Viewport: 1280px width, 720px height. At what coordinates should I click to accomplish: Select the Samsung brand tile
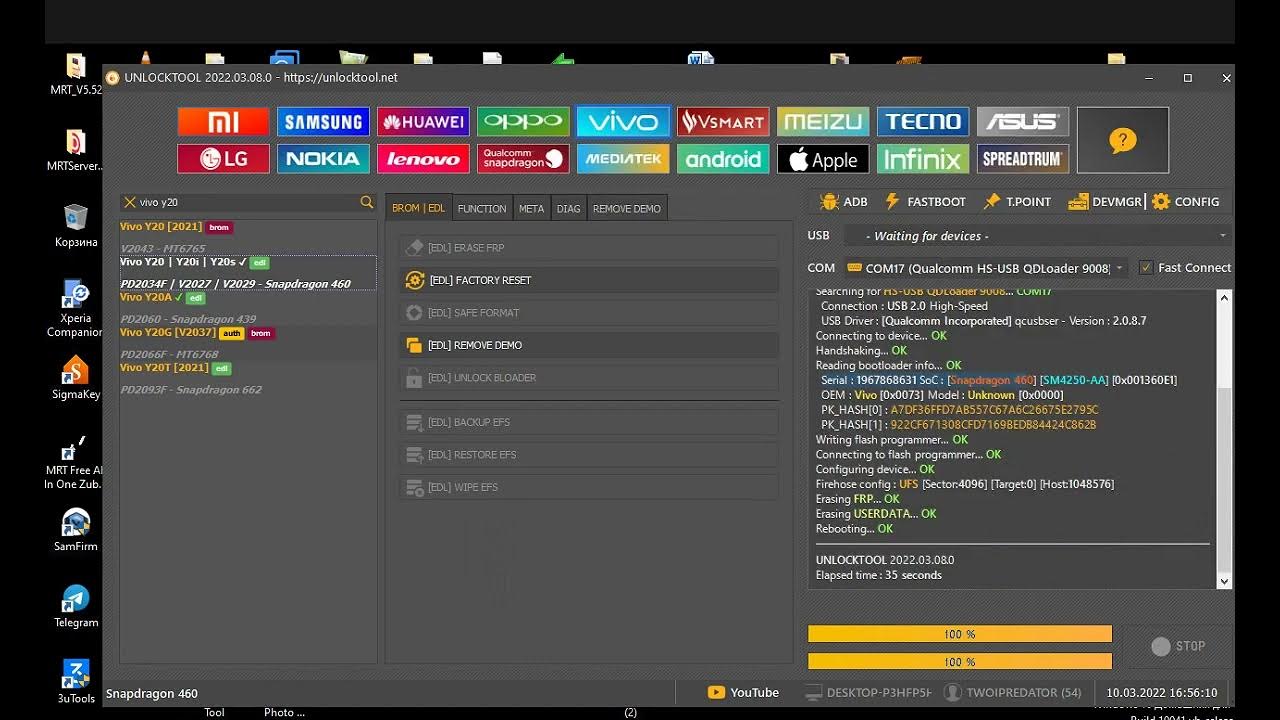click(323, 122)
